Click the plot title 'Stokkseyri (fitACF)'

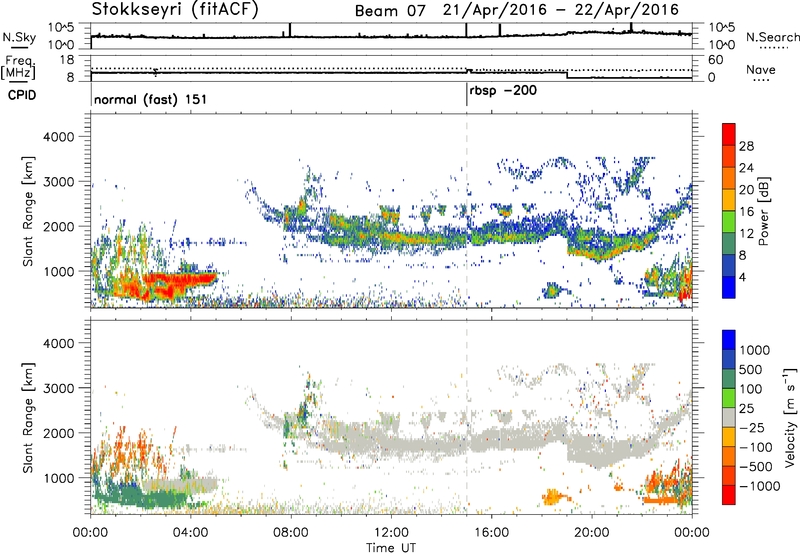175,10
